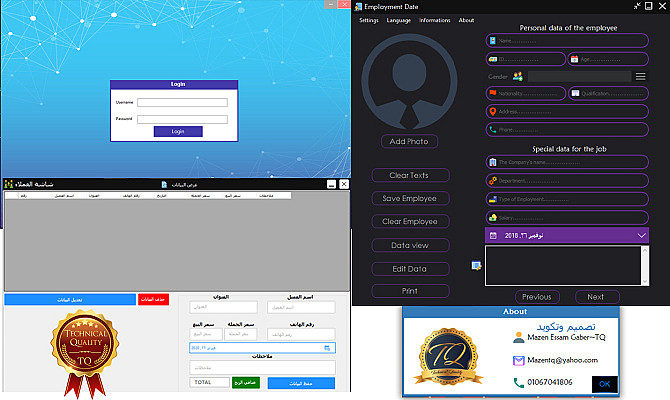Screen dimensions: 670x400
Task: Click the customer name input in the customers form
Action: tap(301, 307)
